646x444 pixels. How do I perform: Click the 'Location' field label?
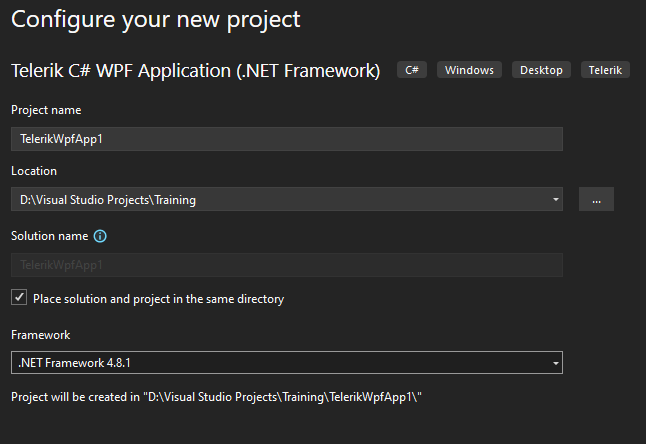(x=34, y=171)
